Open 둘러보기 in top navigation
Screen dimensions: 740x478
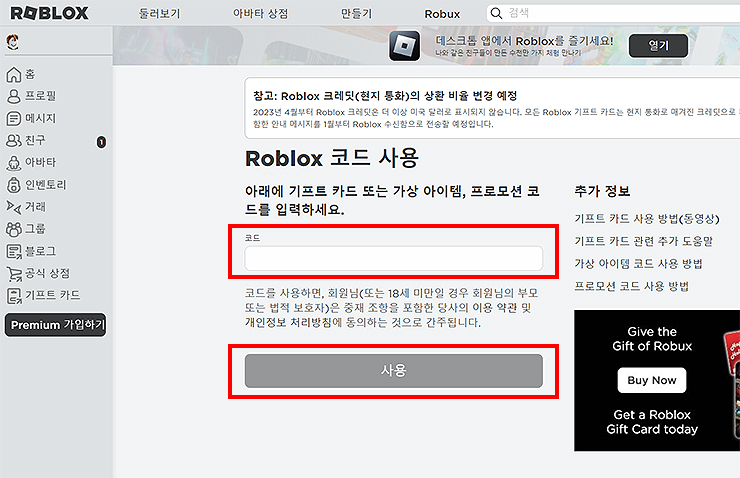pos(160,14)
